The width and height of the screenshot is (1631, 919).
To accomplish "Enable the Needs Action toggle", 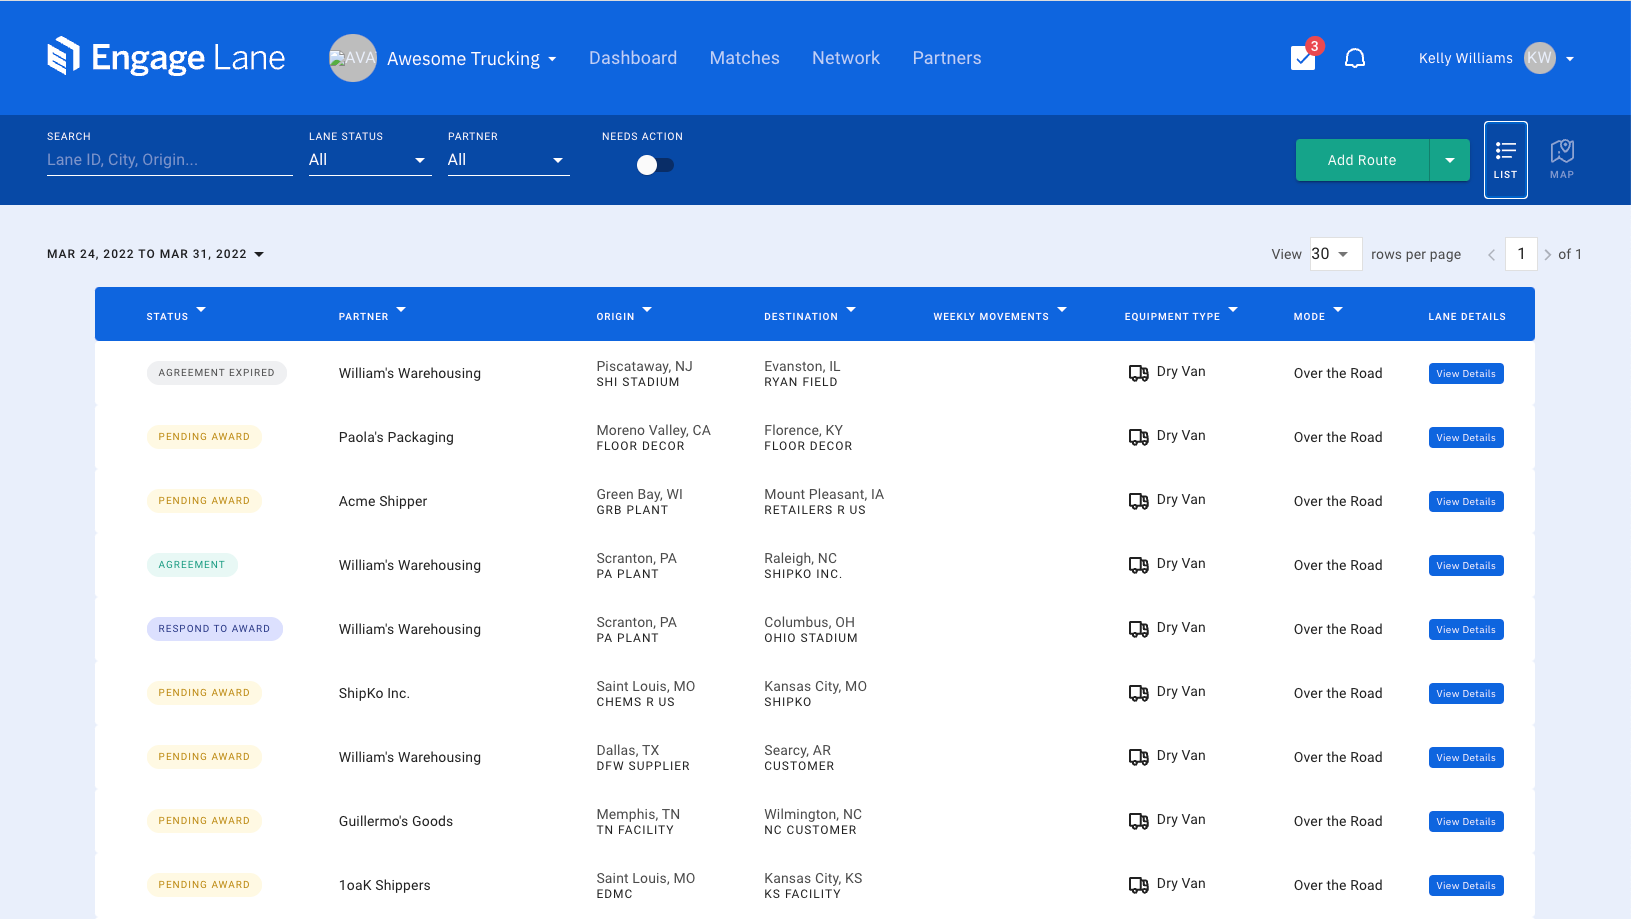I will (x=655, y=164).
